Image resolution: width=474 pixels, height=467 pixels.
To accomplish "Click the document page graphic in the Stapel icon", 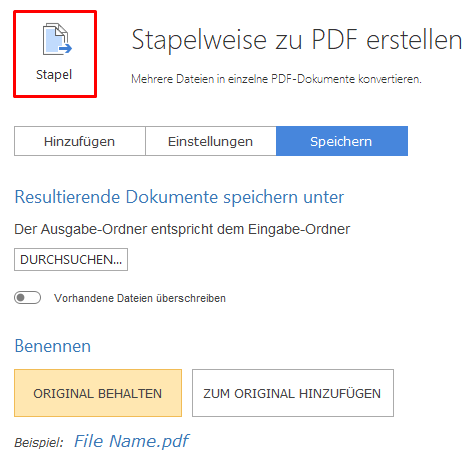I will click(x=56, y=39).
